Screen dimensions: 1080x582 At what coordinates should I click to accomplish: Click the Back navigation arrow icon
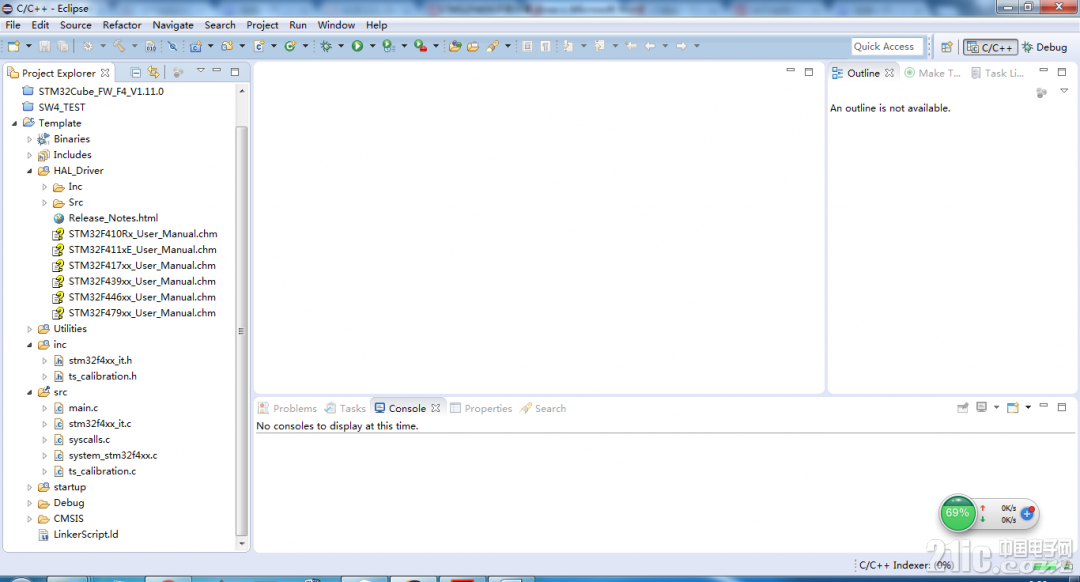650,46
